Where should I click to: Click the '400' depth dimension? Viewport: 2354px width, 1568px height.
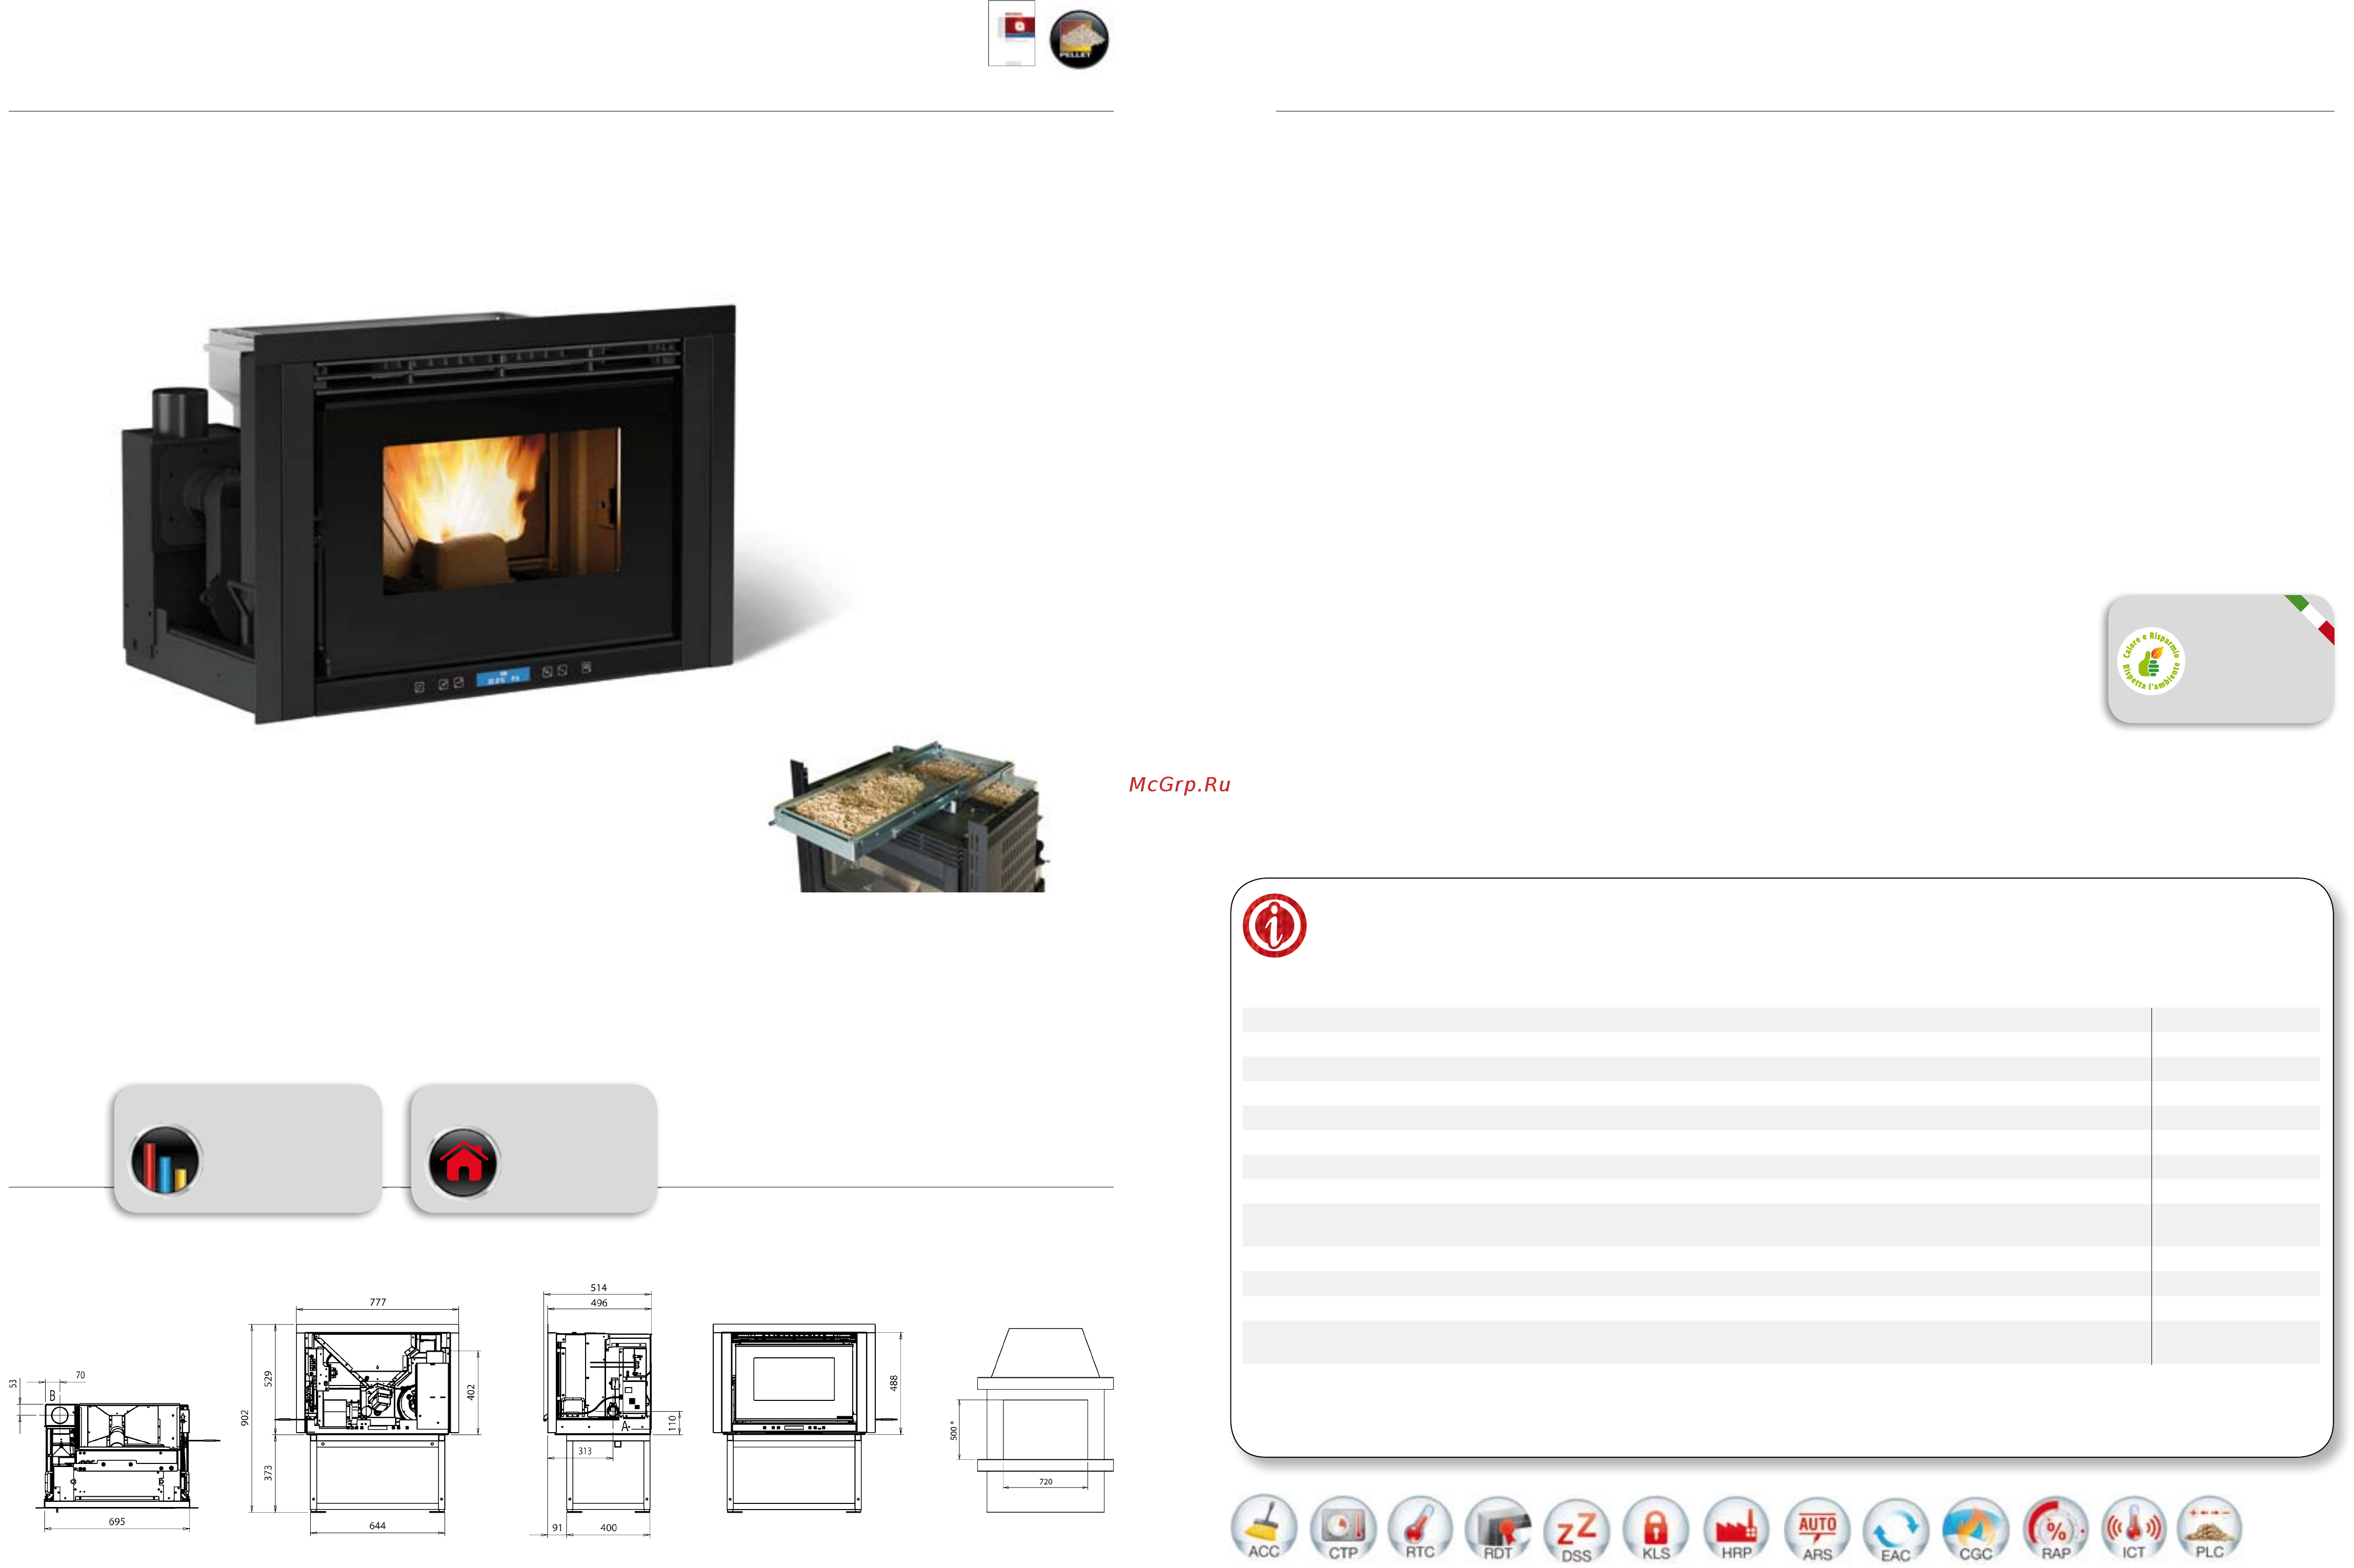click(x=608, y=1528)
